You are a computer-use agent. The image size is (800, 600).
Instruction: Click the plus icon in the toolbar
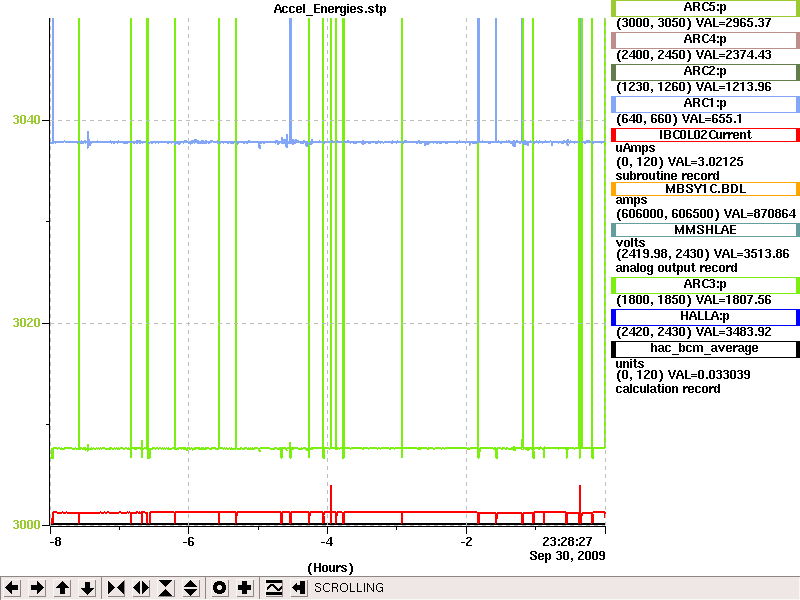(x=244, y=588)
